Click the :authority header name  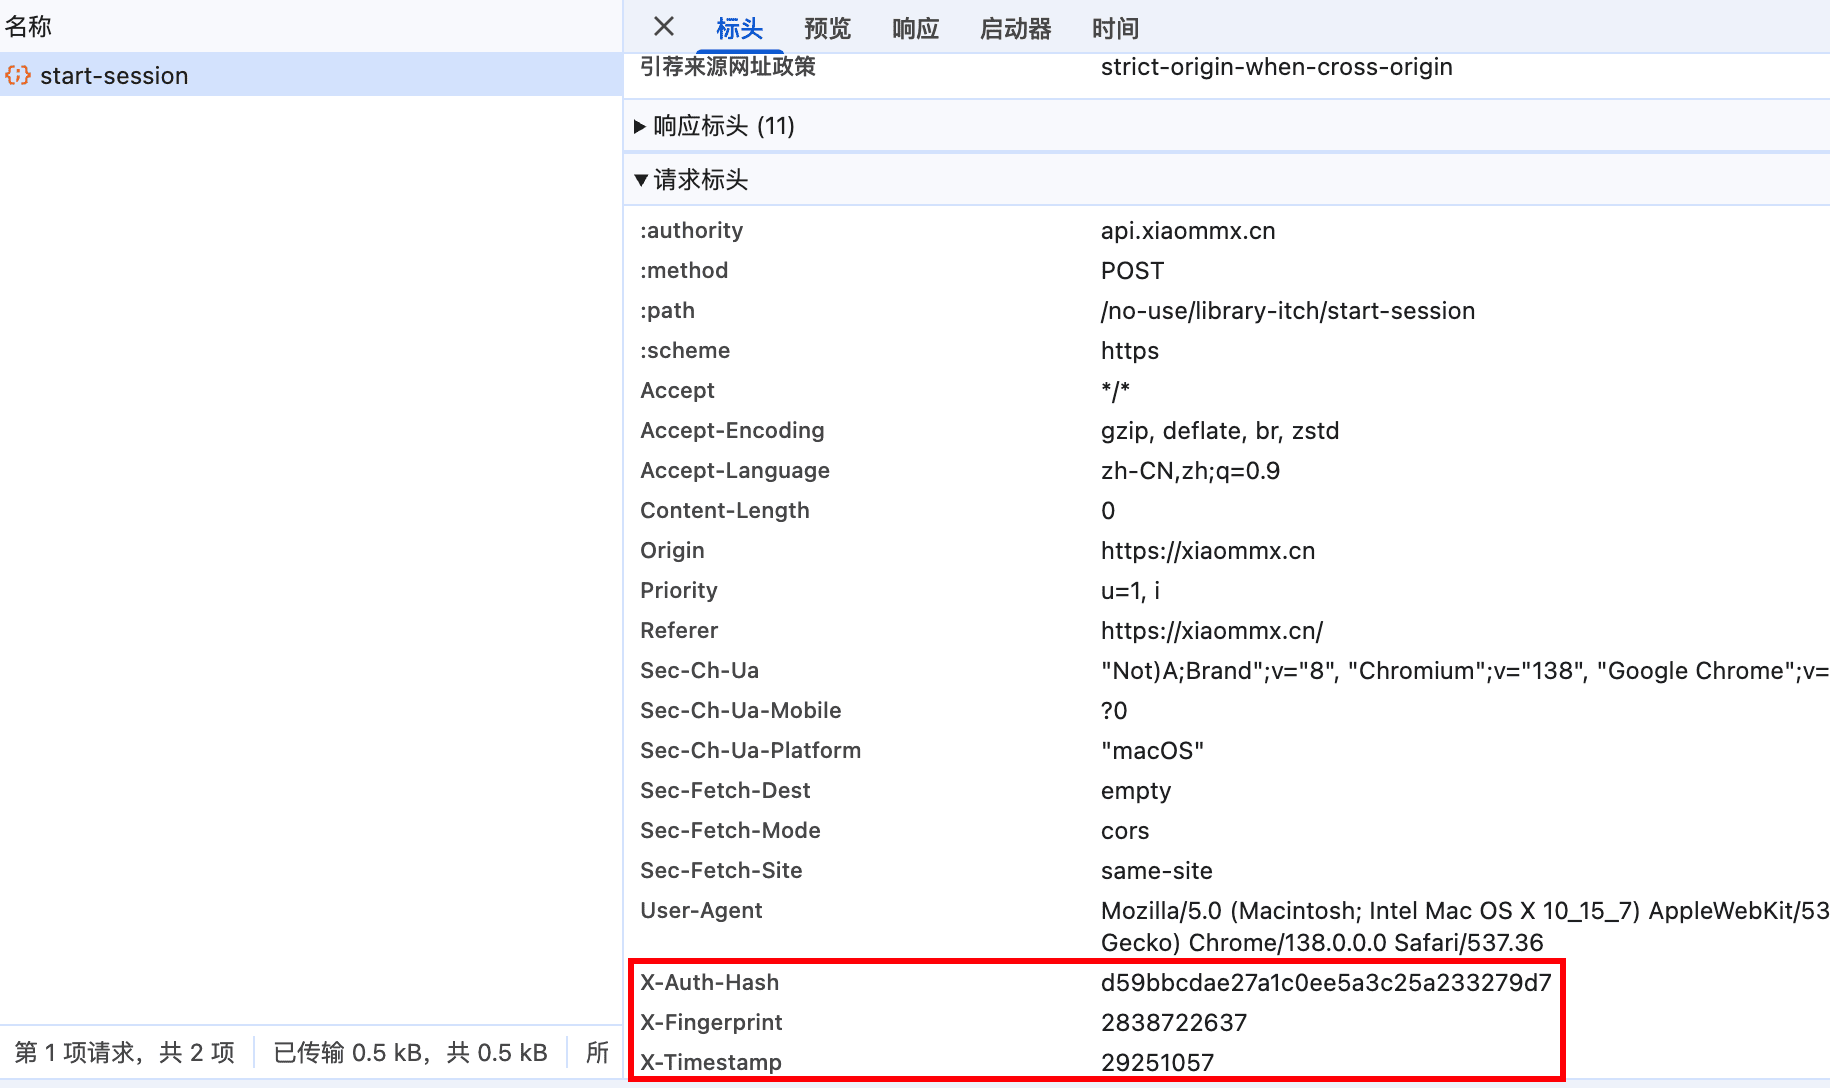point(692,231)
